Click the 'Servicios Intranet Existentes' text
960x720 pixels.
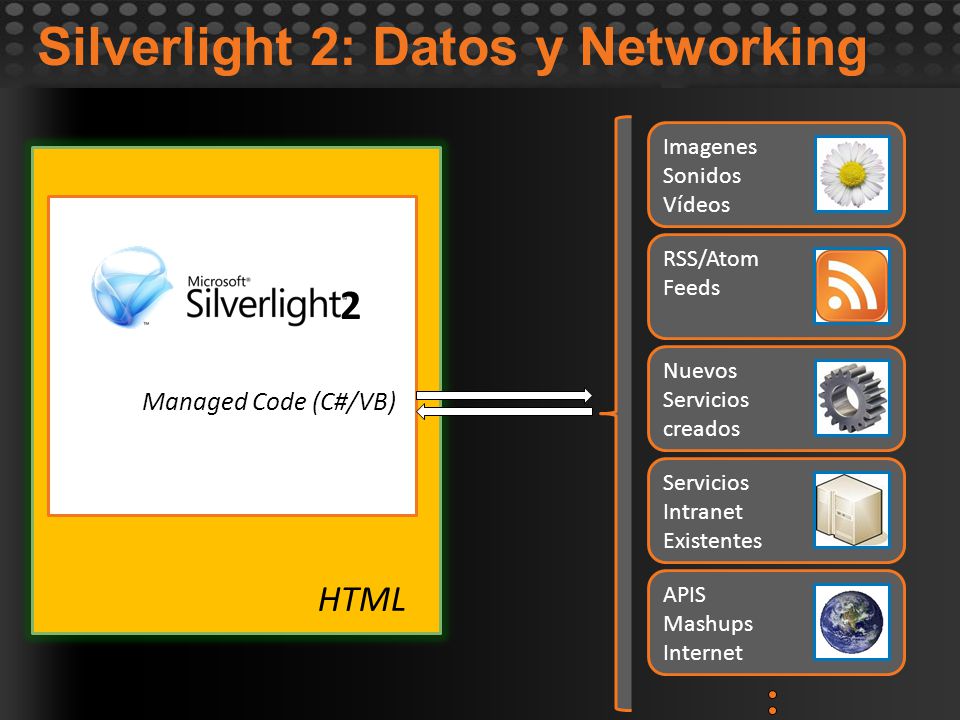coord(713,512)
